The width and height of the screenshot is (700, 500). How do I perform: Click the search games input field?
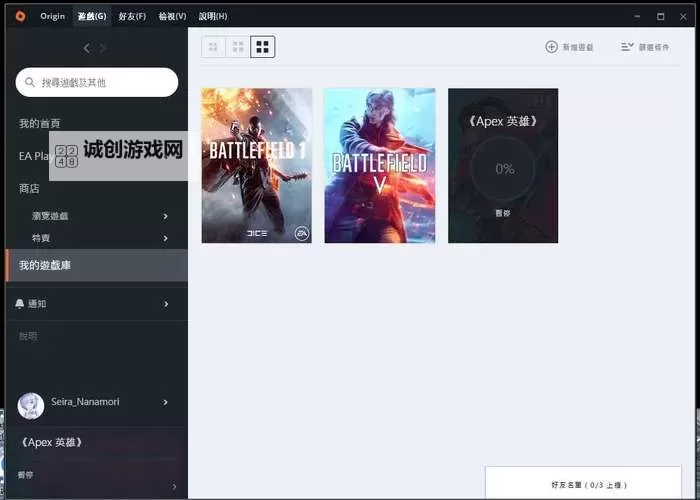point(97,82)
